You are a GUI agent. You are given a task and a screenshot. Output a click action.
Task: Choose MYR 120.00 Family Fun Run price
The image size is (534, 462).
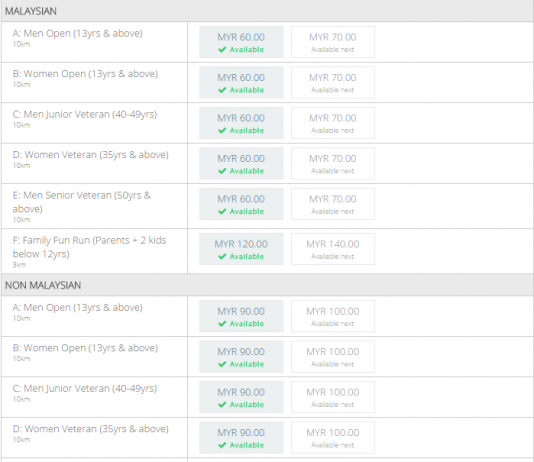(x=241, y=249)
